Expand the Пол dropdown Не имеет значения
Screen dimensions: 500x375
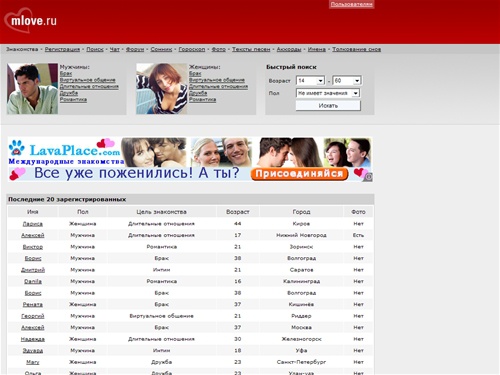[x=328, y=93]
